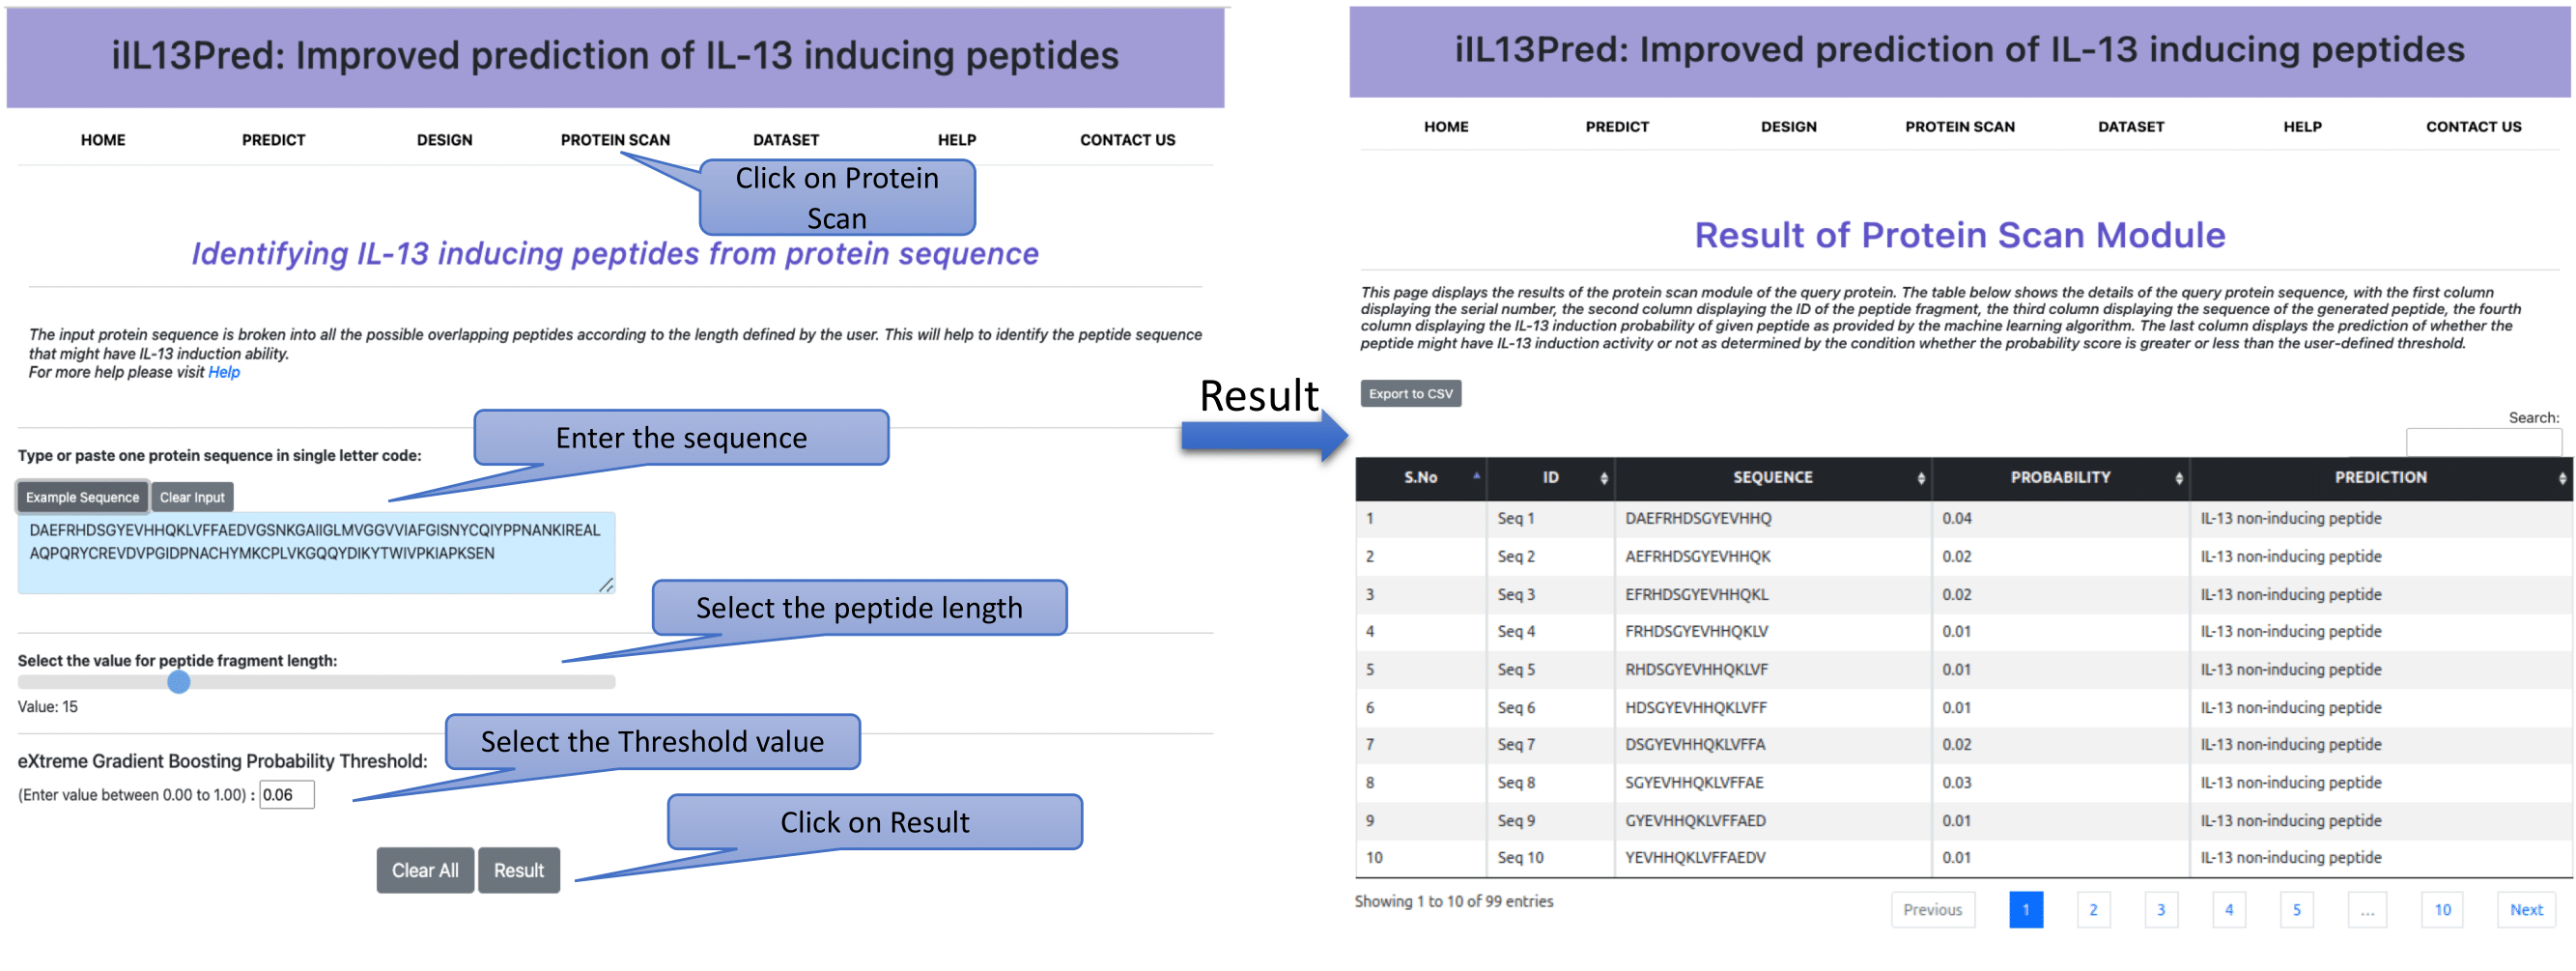Go to PREDICT page in left menu

[x=273, y=140]
